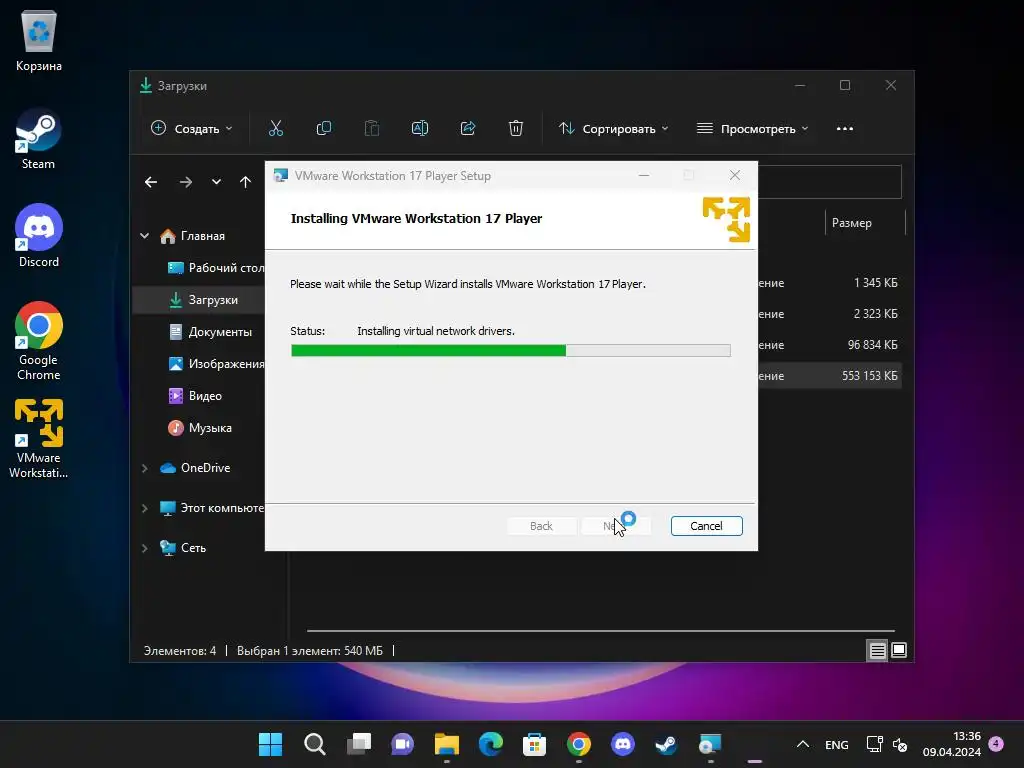
Task: Switch to large thumbnails view
Action: [899, 650]
